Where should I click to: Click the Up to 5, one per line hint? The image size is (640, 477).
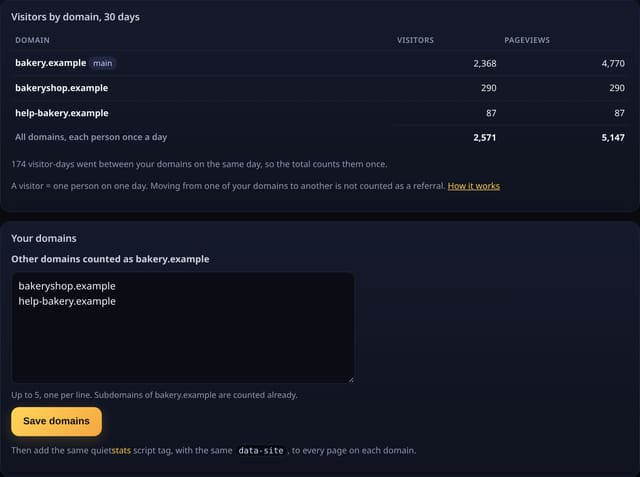pos(154,395)
